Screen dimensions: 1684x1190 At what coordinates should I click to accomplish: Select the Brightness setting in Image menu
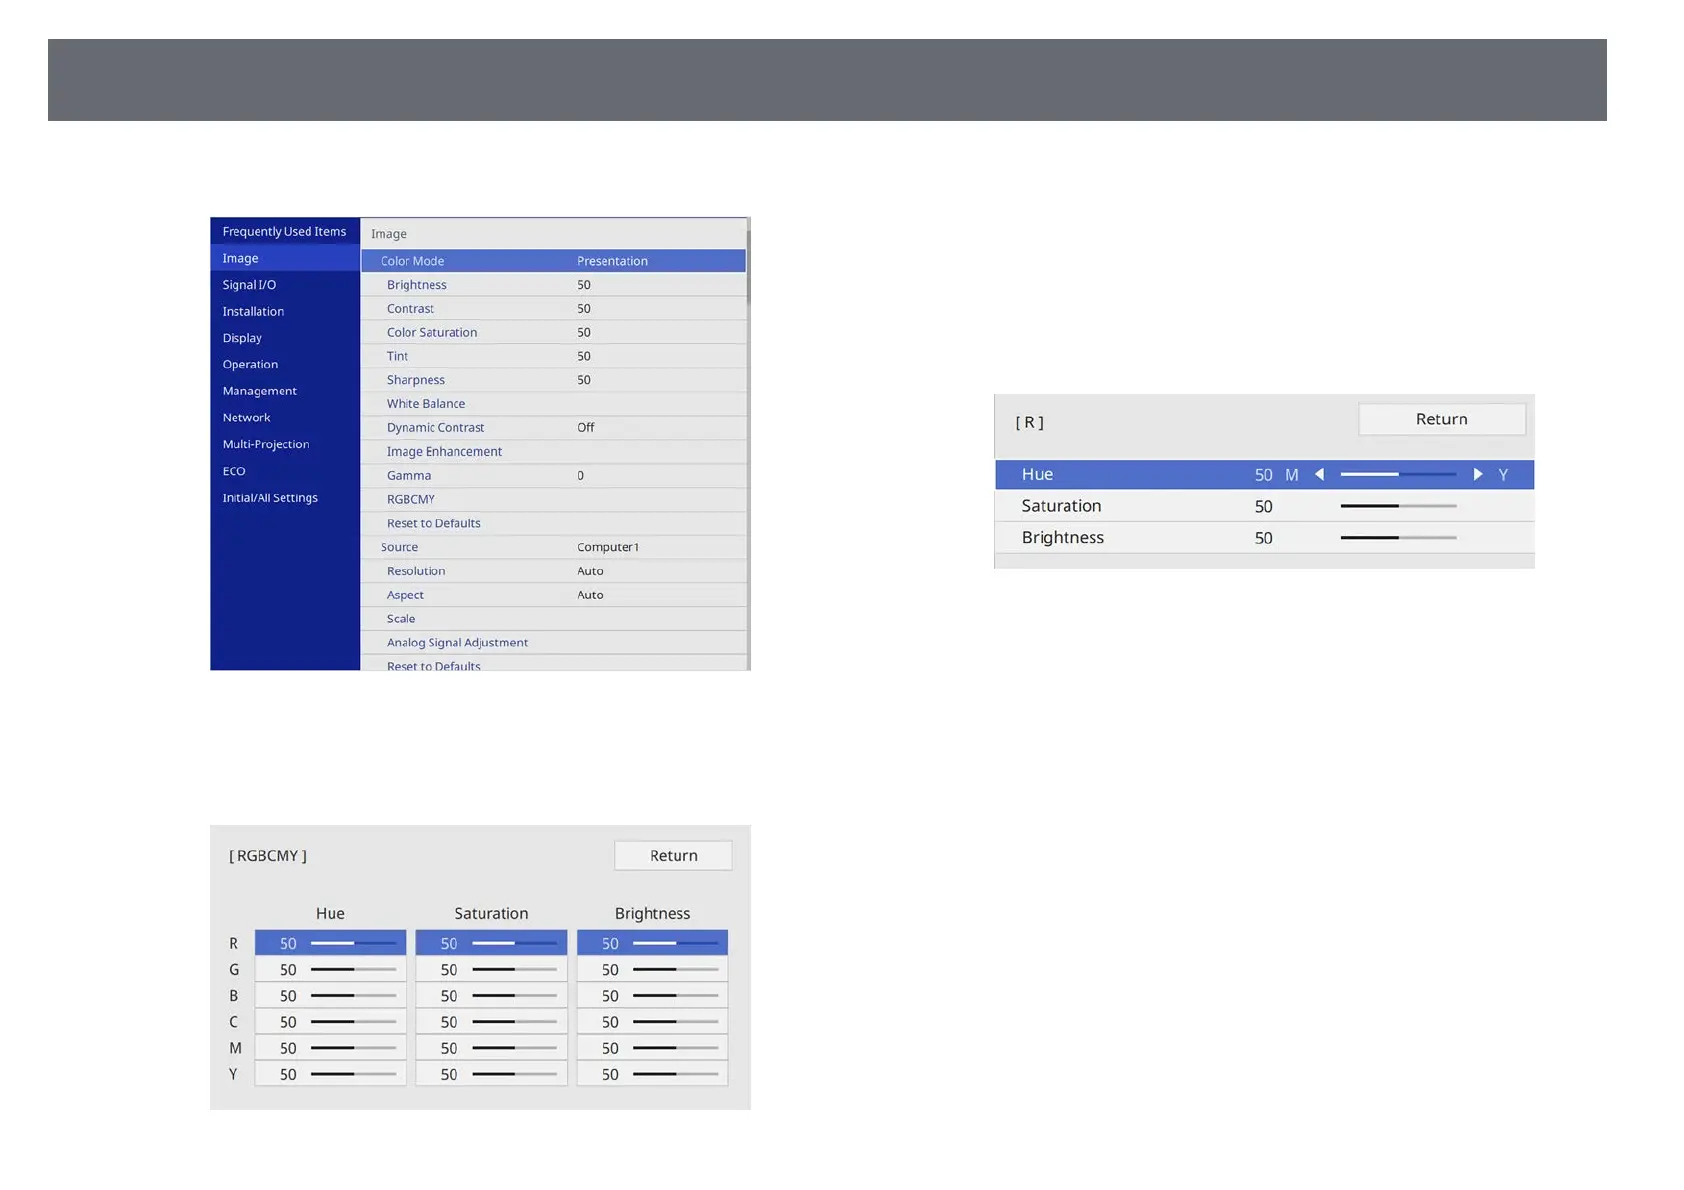point(553,285)
